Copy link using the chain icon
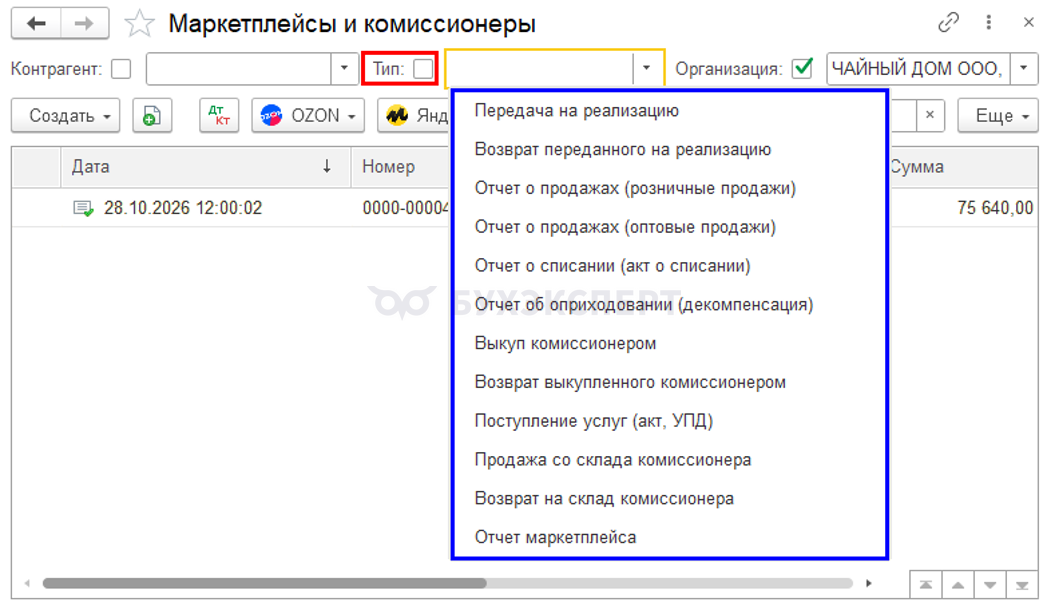The width and height of the screenshot is (1048, 606). coord(948,23)
